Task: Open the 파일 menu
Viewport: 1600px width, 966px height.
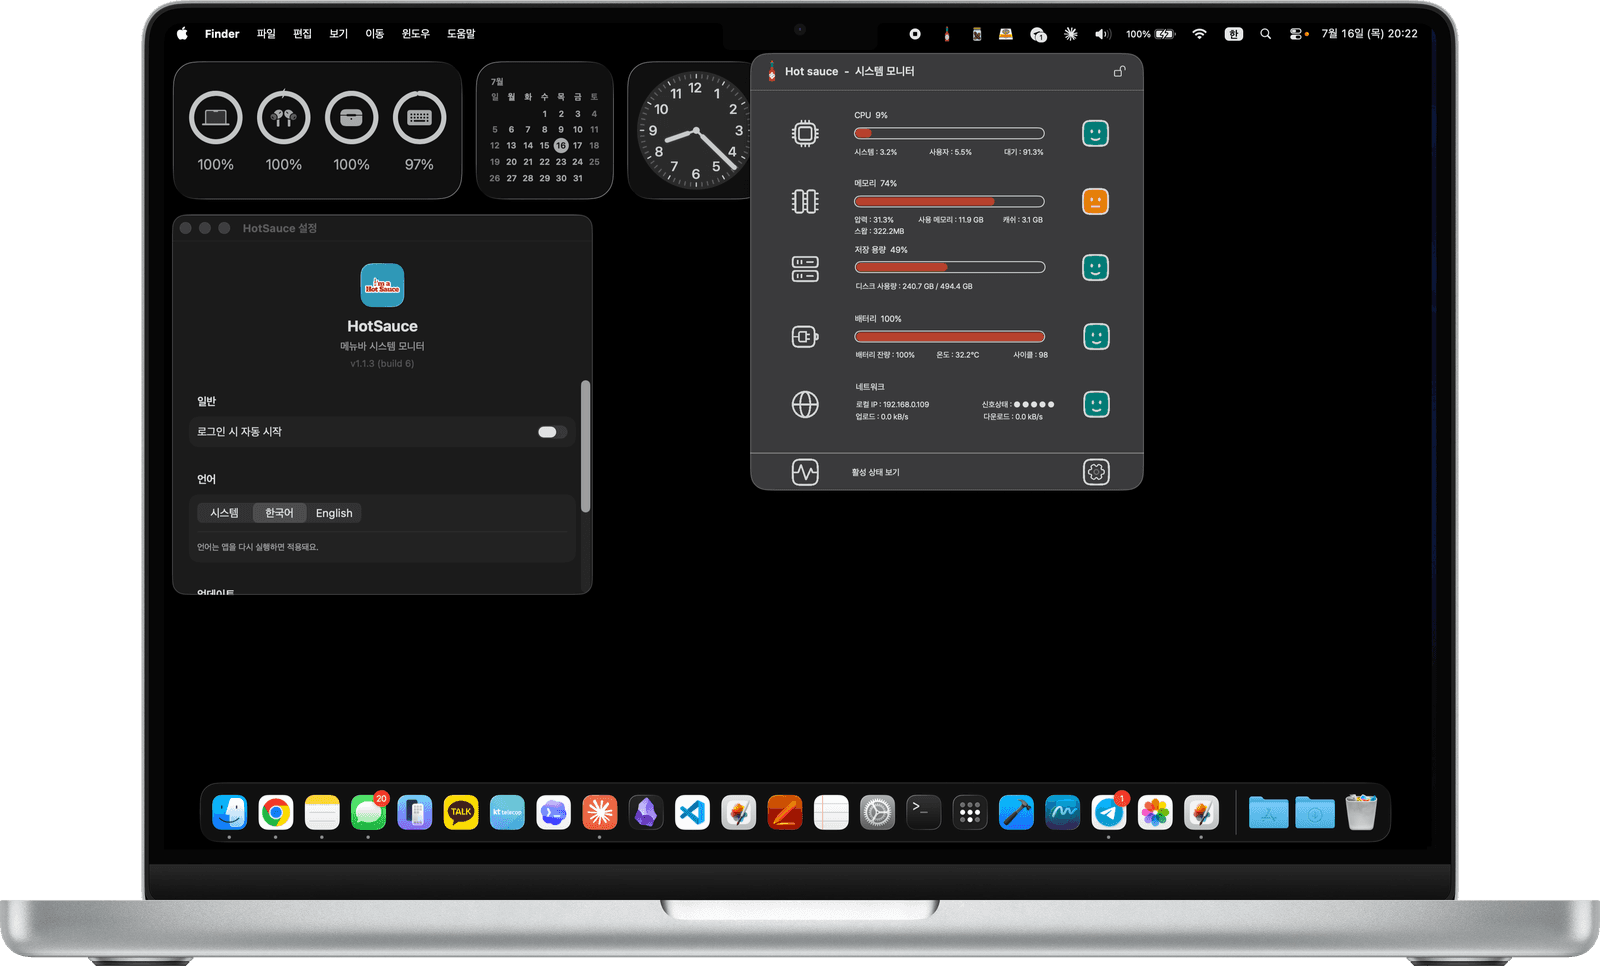Action: pos(266,34)
